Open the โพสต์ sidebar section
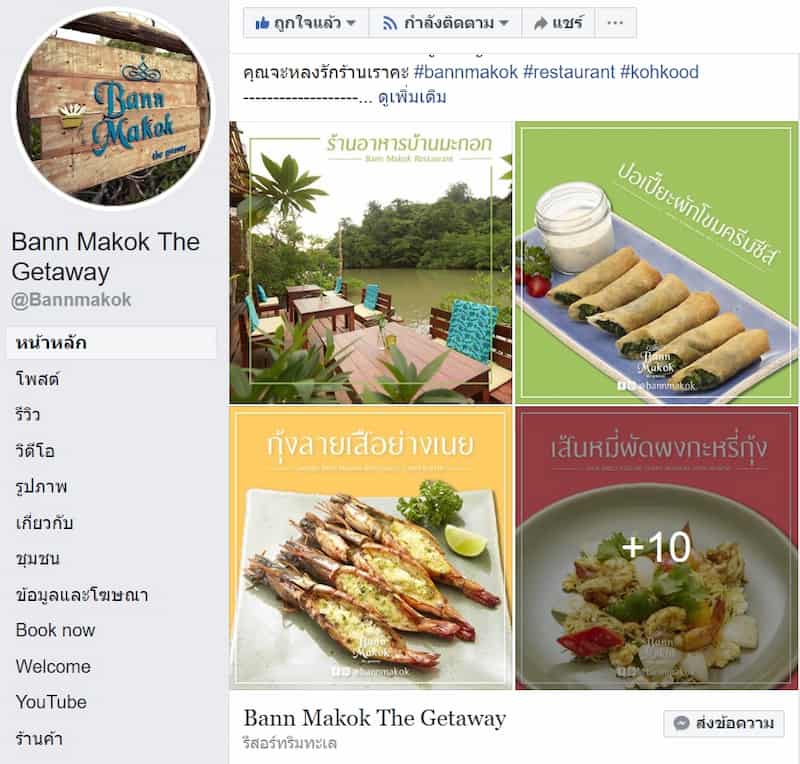Screen dimensions: 800x764 click(37, 379)
